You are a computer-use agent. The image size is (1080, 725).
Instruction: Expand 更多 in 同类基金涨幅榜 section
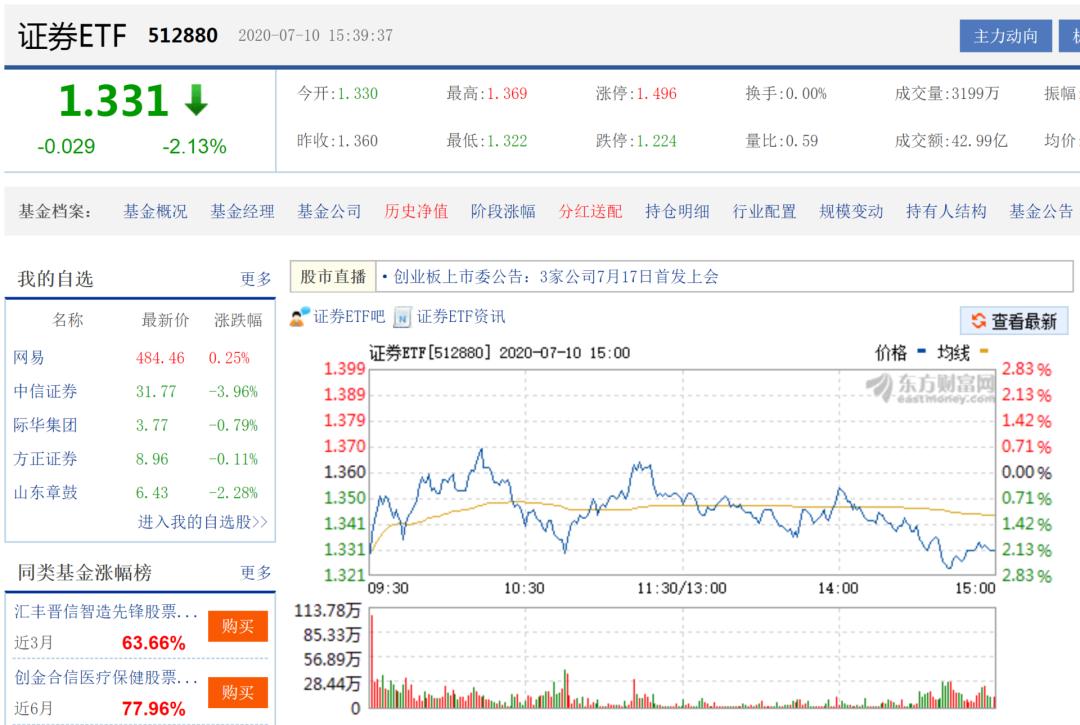[x=257, y=574]
